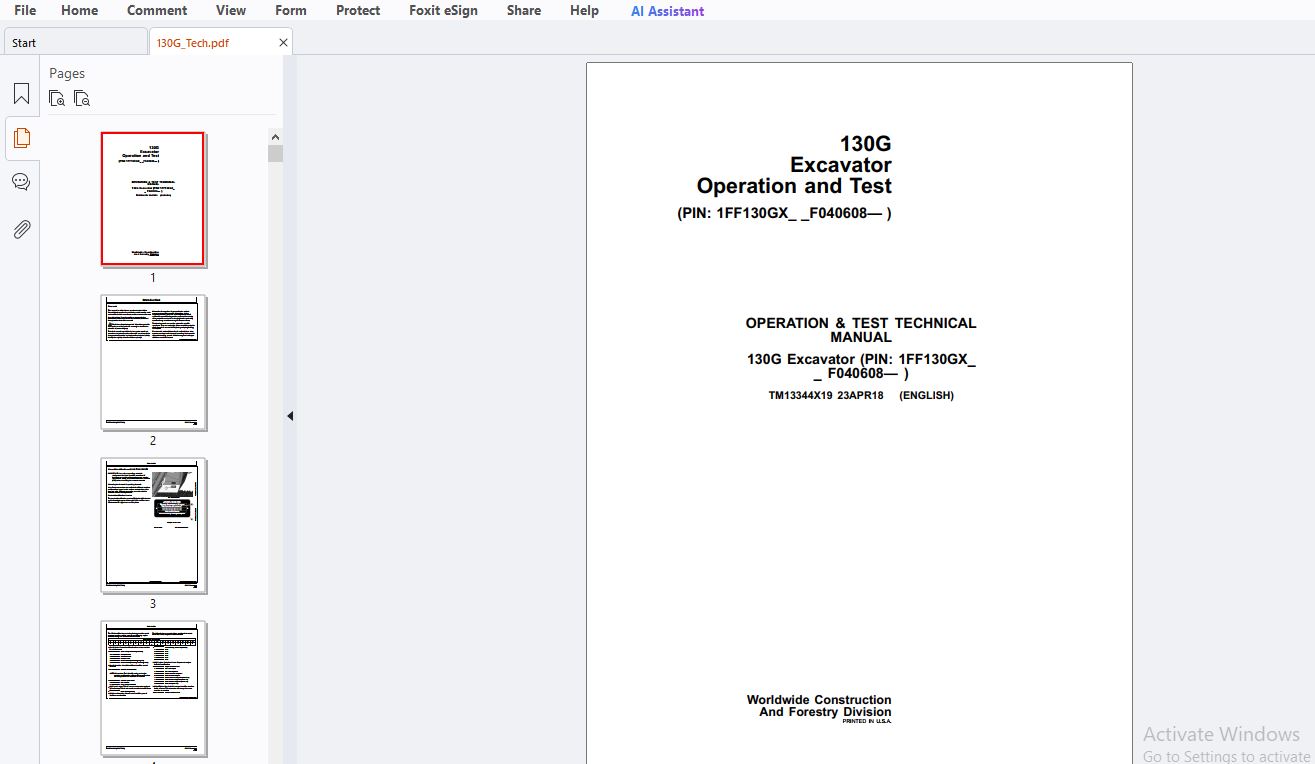1315x764 pixels.
Task: Launch the AI Assistant tab
Action: tap(667, 11)
